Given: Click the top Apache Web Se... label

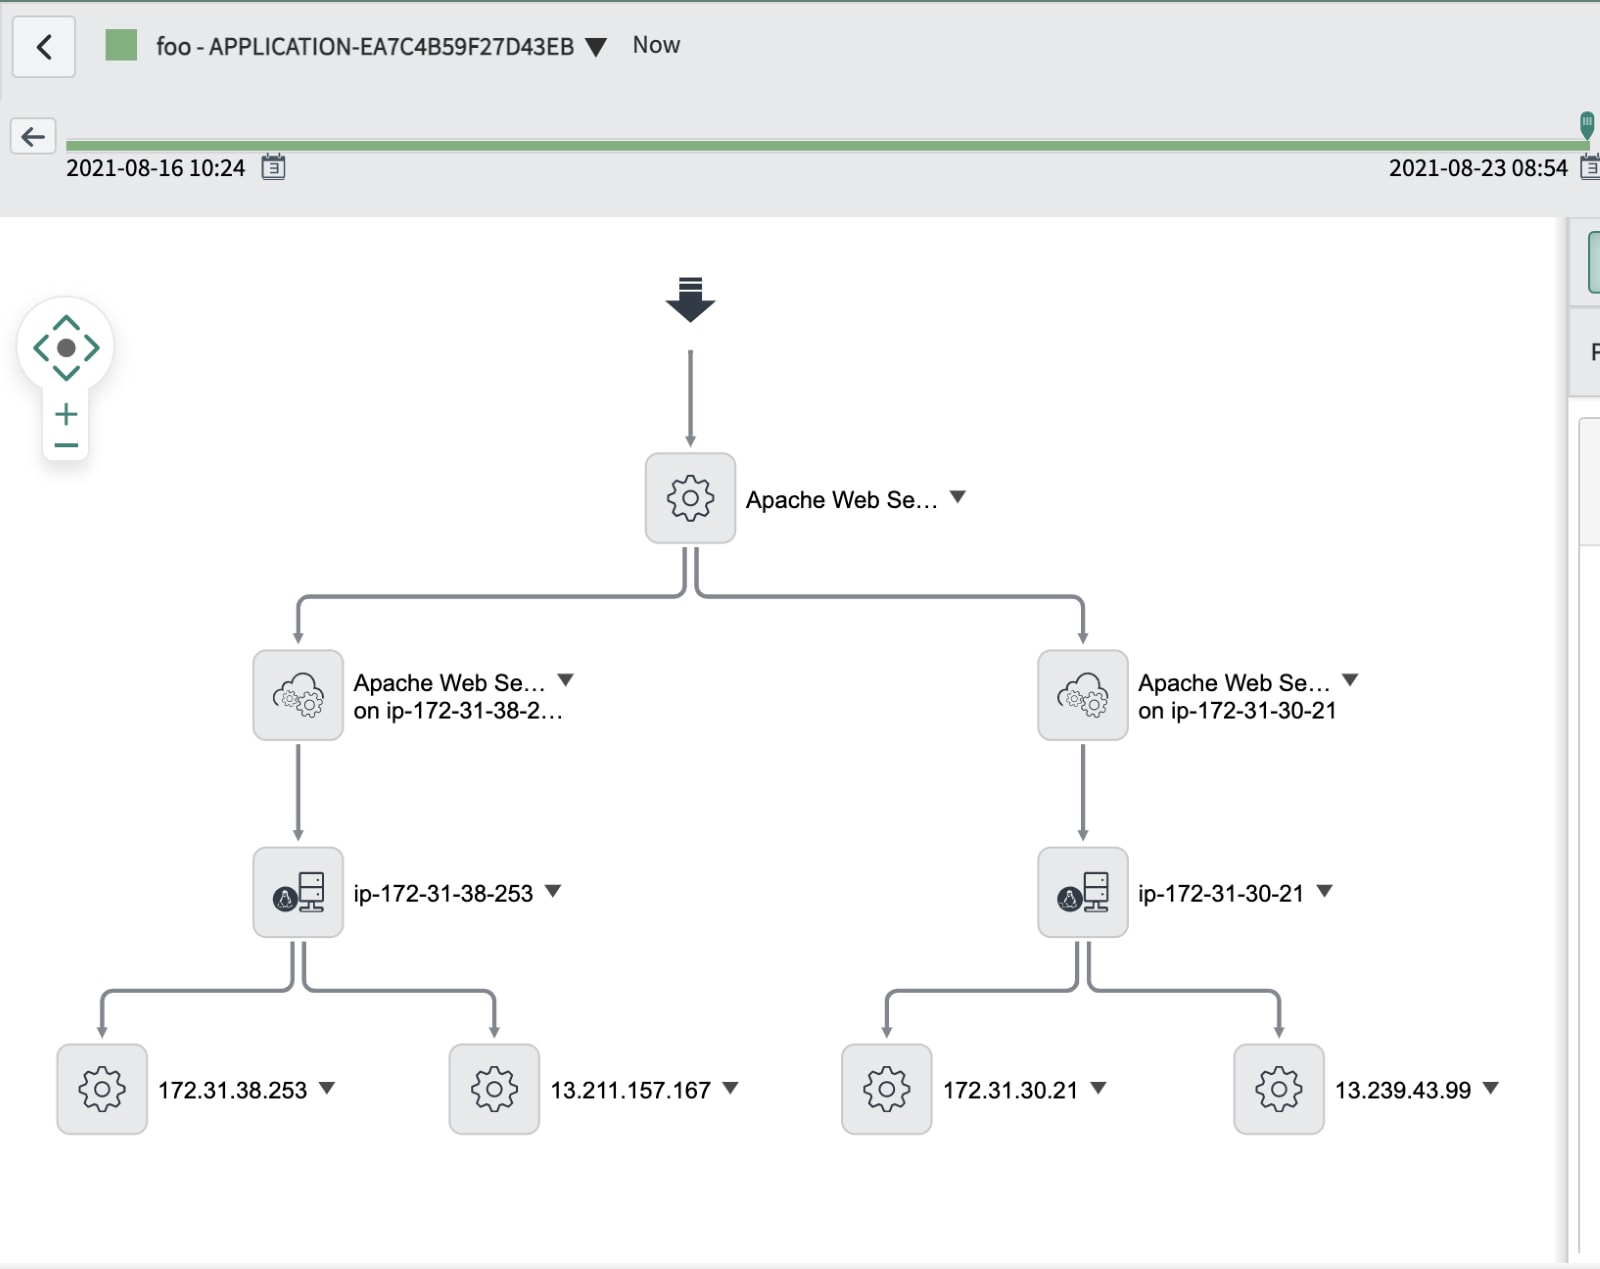Looking at the screenshot, I should click(x=841, y=500).
